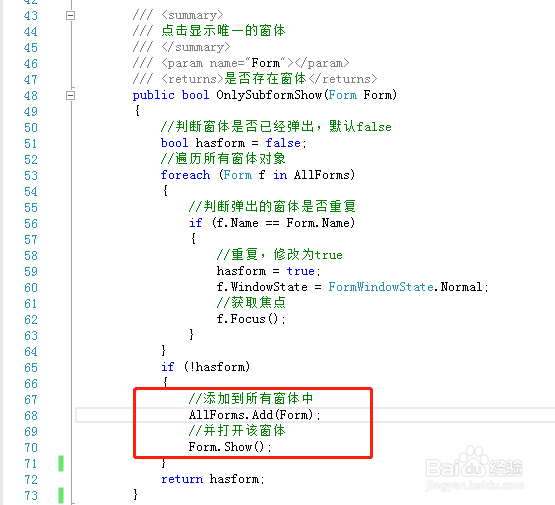
Task: Click line number 68 in the gutter
Action: 31,415
